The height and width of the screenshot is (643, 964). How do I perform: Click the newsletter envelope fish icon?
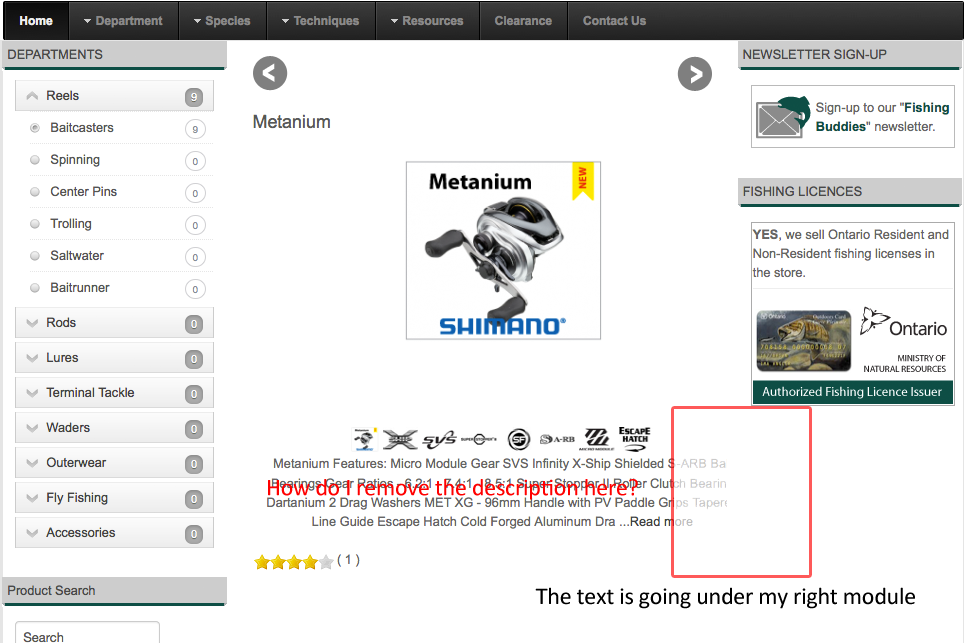(x=783, y=116)
